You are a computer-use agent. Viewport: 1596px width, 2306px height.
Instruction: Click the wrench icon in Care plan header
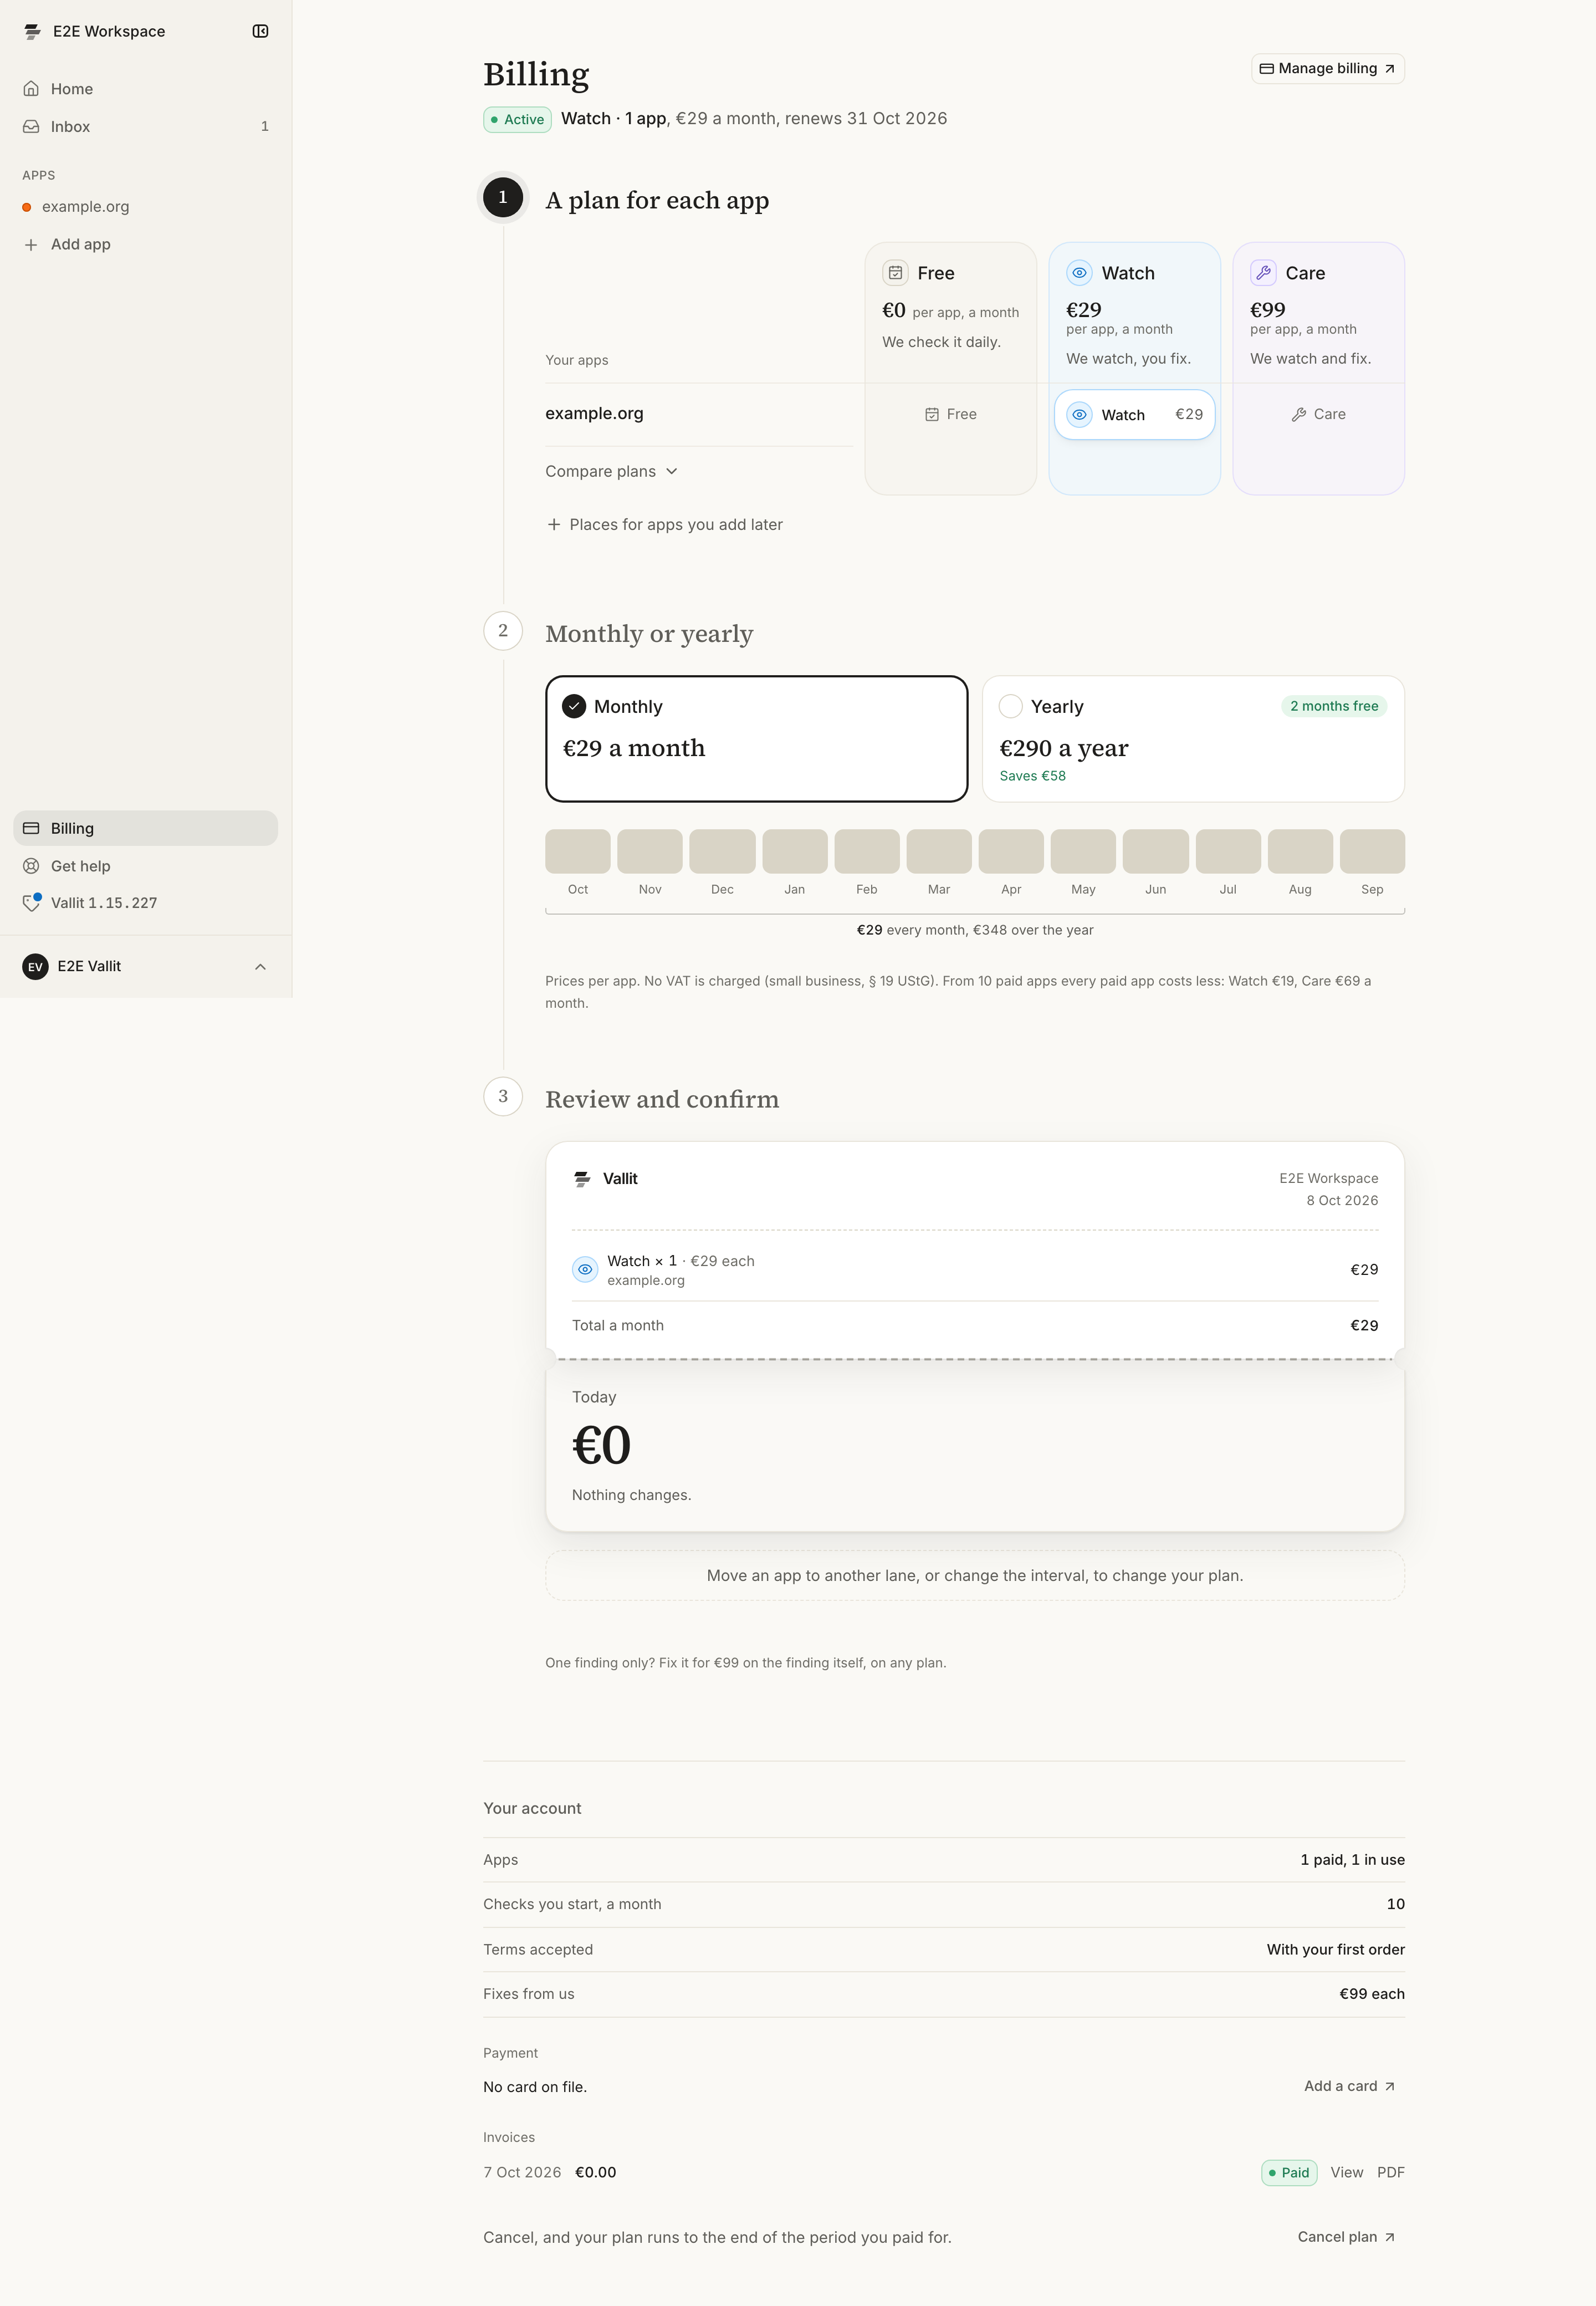pos(1263,273)
